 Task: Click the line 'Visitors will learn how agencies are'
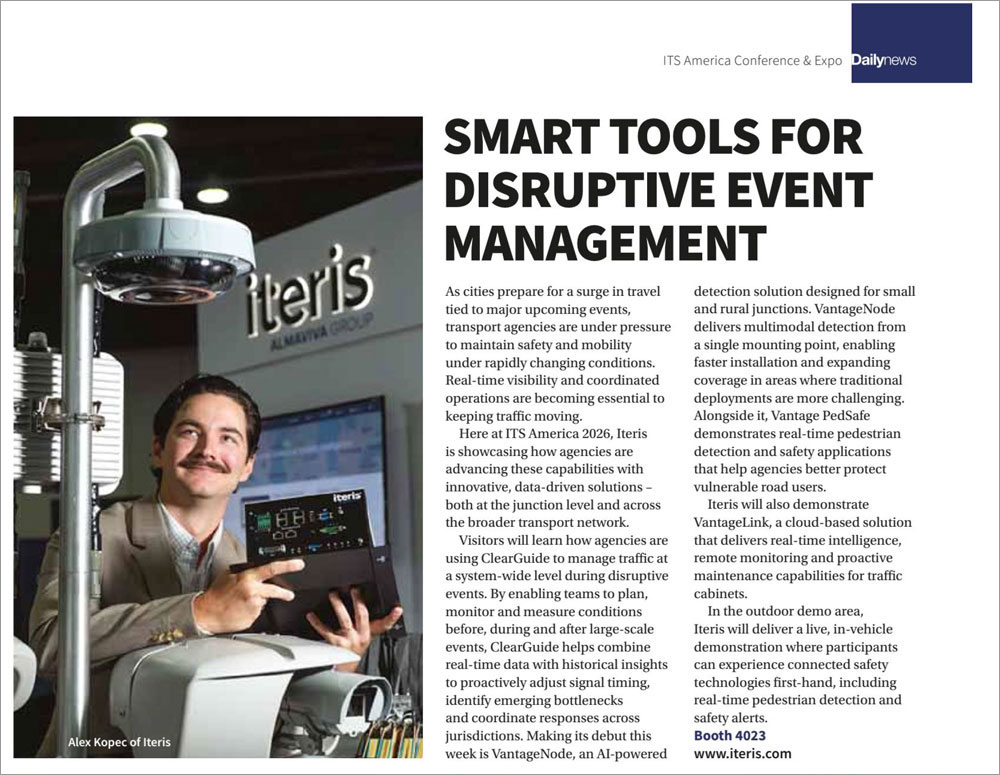pyautogui.click(x=563, y=540)
